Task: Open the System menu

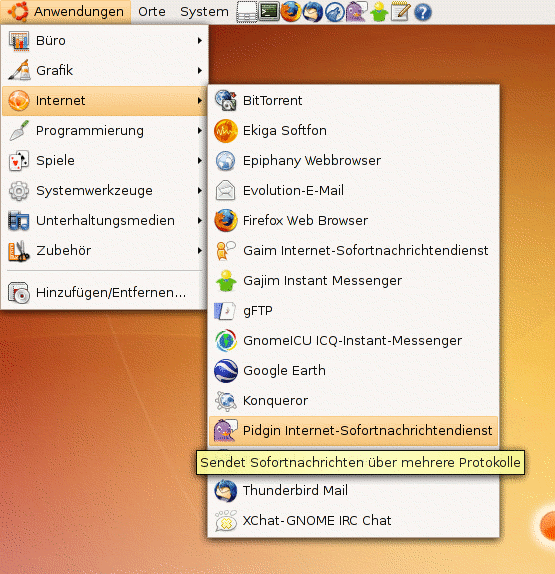Action: point(204,12)
